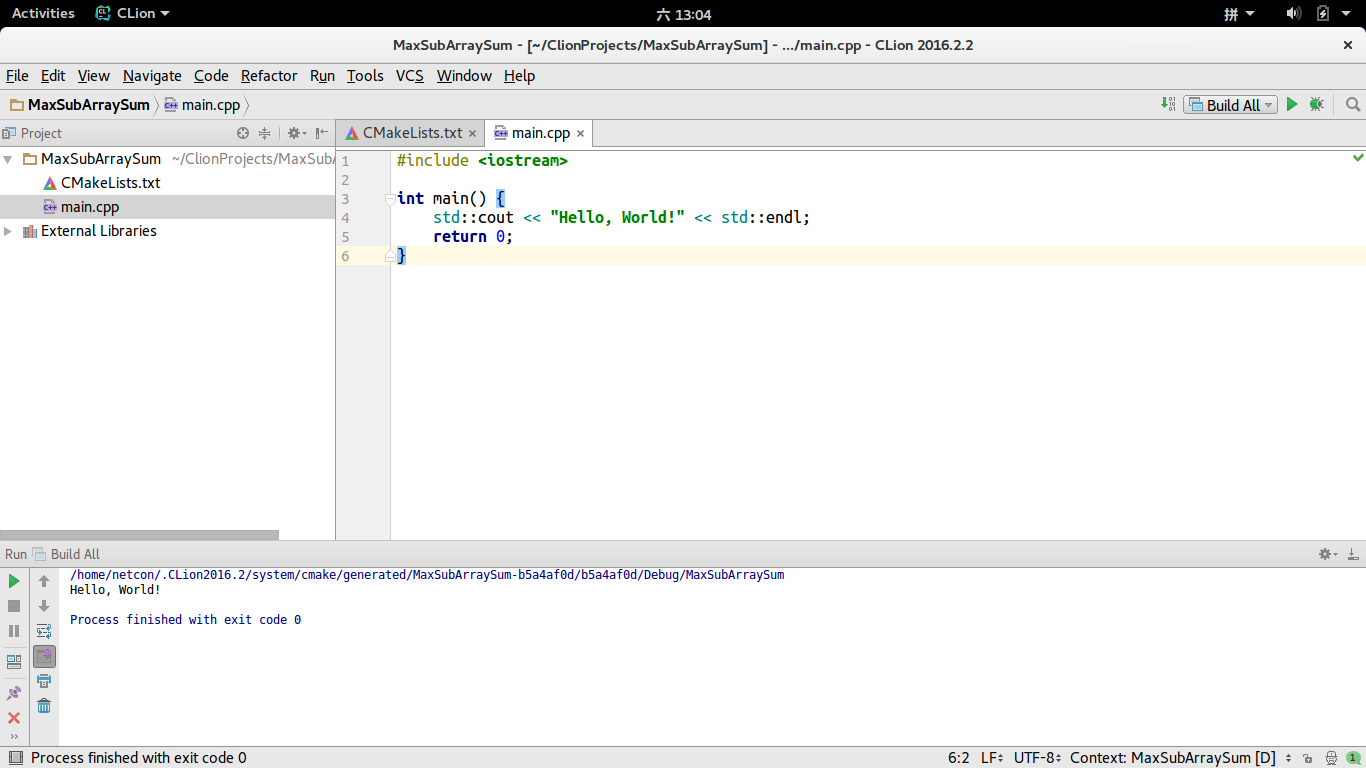Select the main.cpp editor tab
This screenshot has width=1366, height=768.
(x=540, y=133)
